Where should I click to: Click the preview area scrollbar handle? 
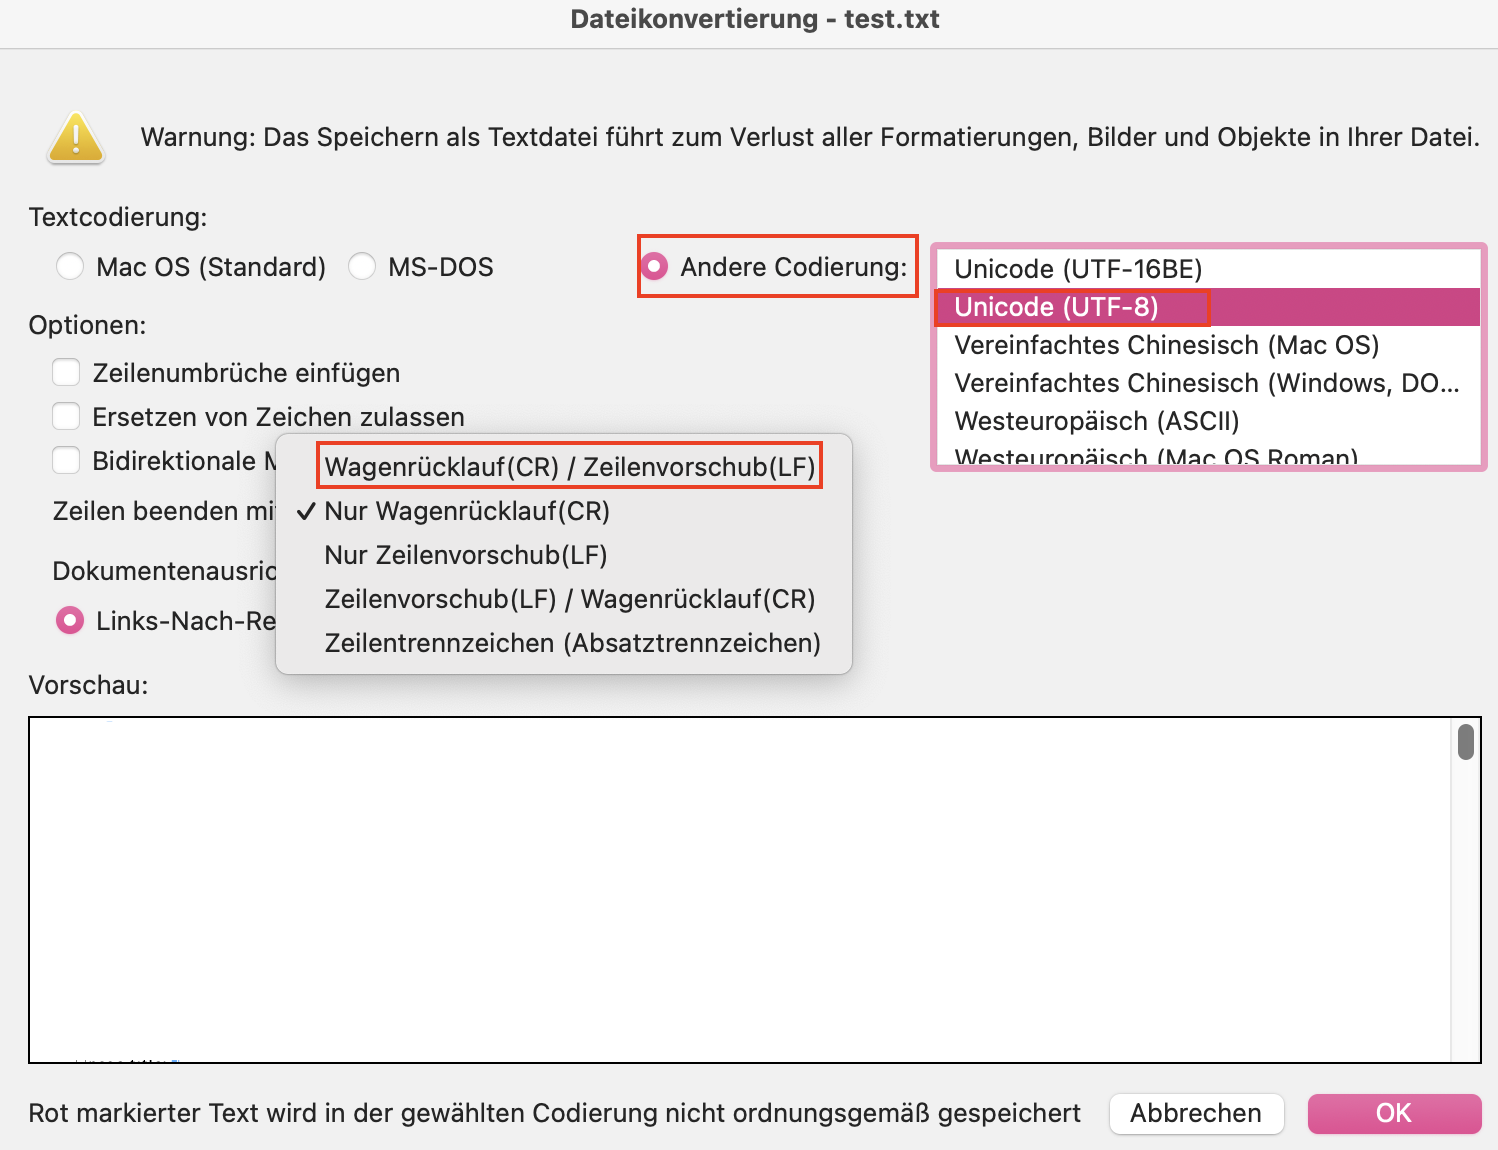[x=1466, y=742]
